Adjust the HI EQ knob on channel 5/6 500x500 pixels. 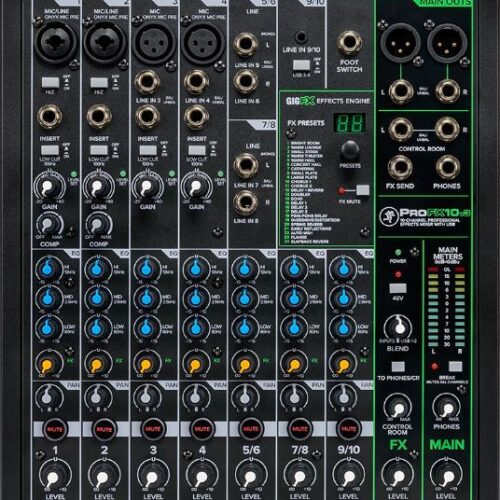(244, 269)
